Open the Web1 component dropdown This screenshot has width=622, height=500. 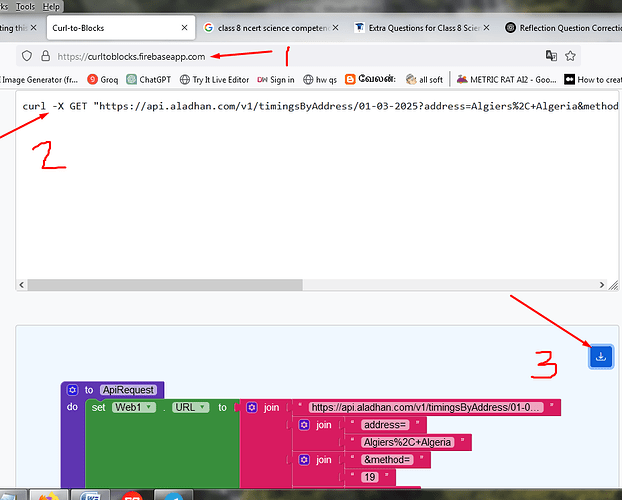(x=134, y=408)
